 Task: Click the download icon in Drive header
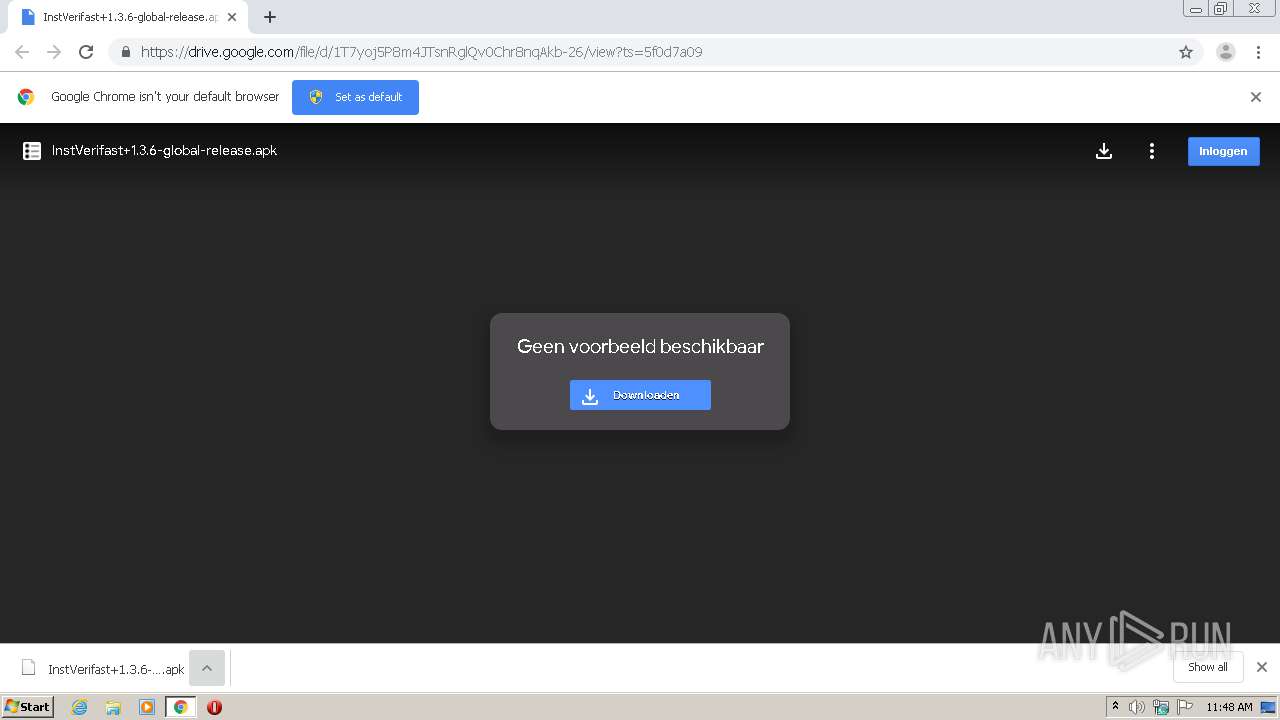point(1104,151)
